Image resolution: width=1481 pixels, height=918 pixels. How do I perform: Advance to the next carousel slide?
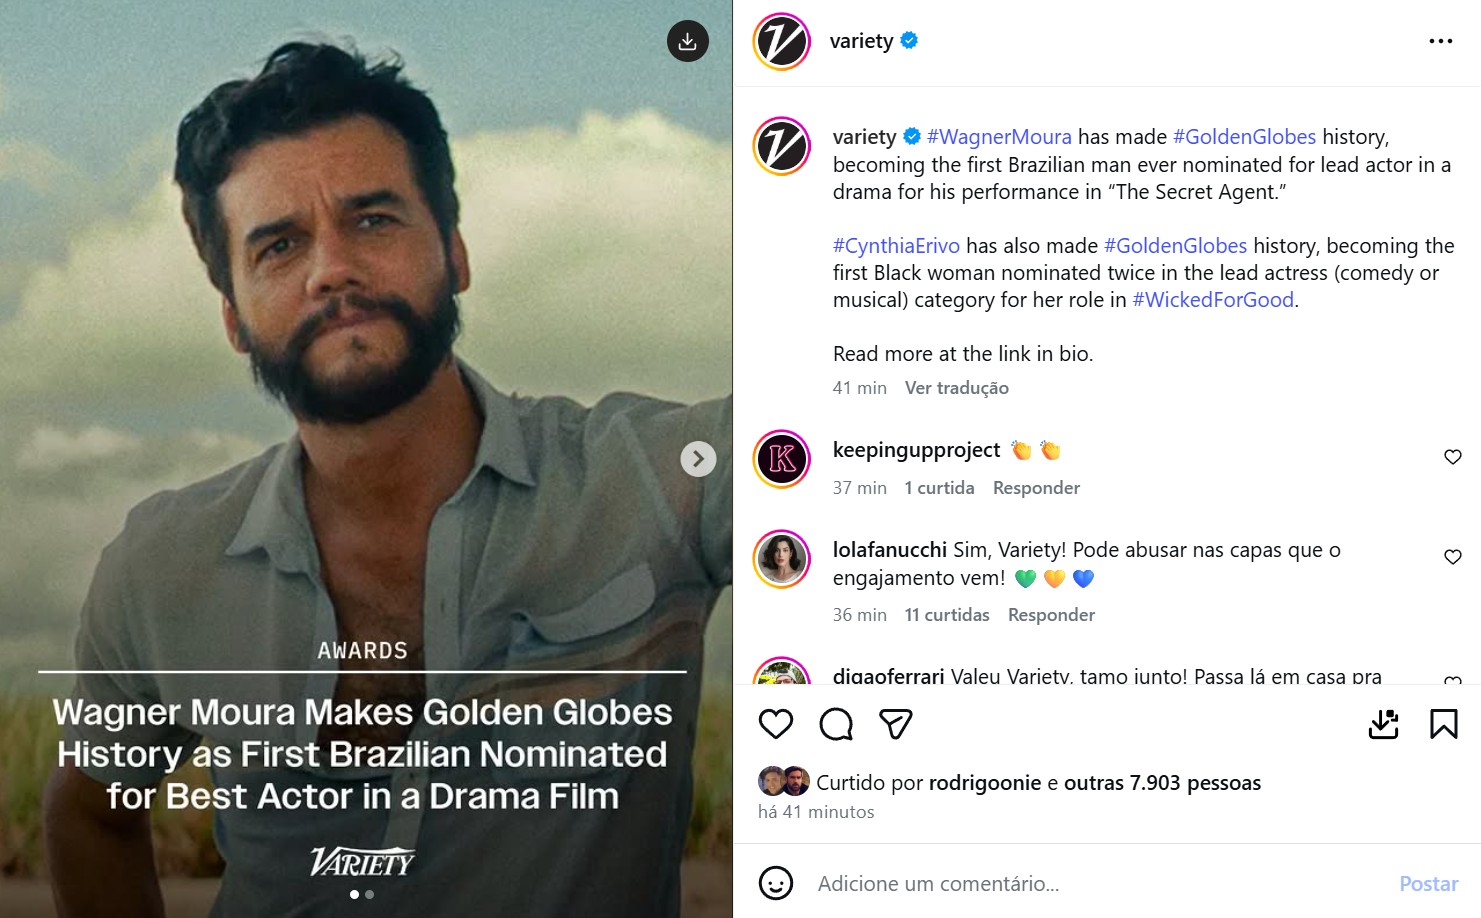(x=698, y=458)
